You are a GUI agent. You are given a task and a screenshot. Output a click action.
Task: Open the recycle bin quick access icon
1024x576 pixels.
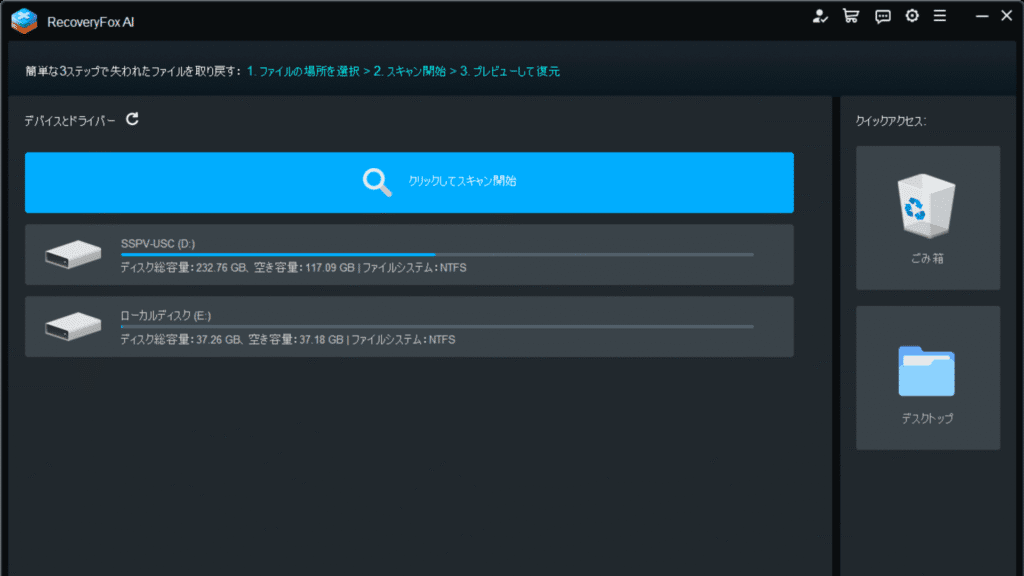coord(927,205)
